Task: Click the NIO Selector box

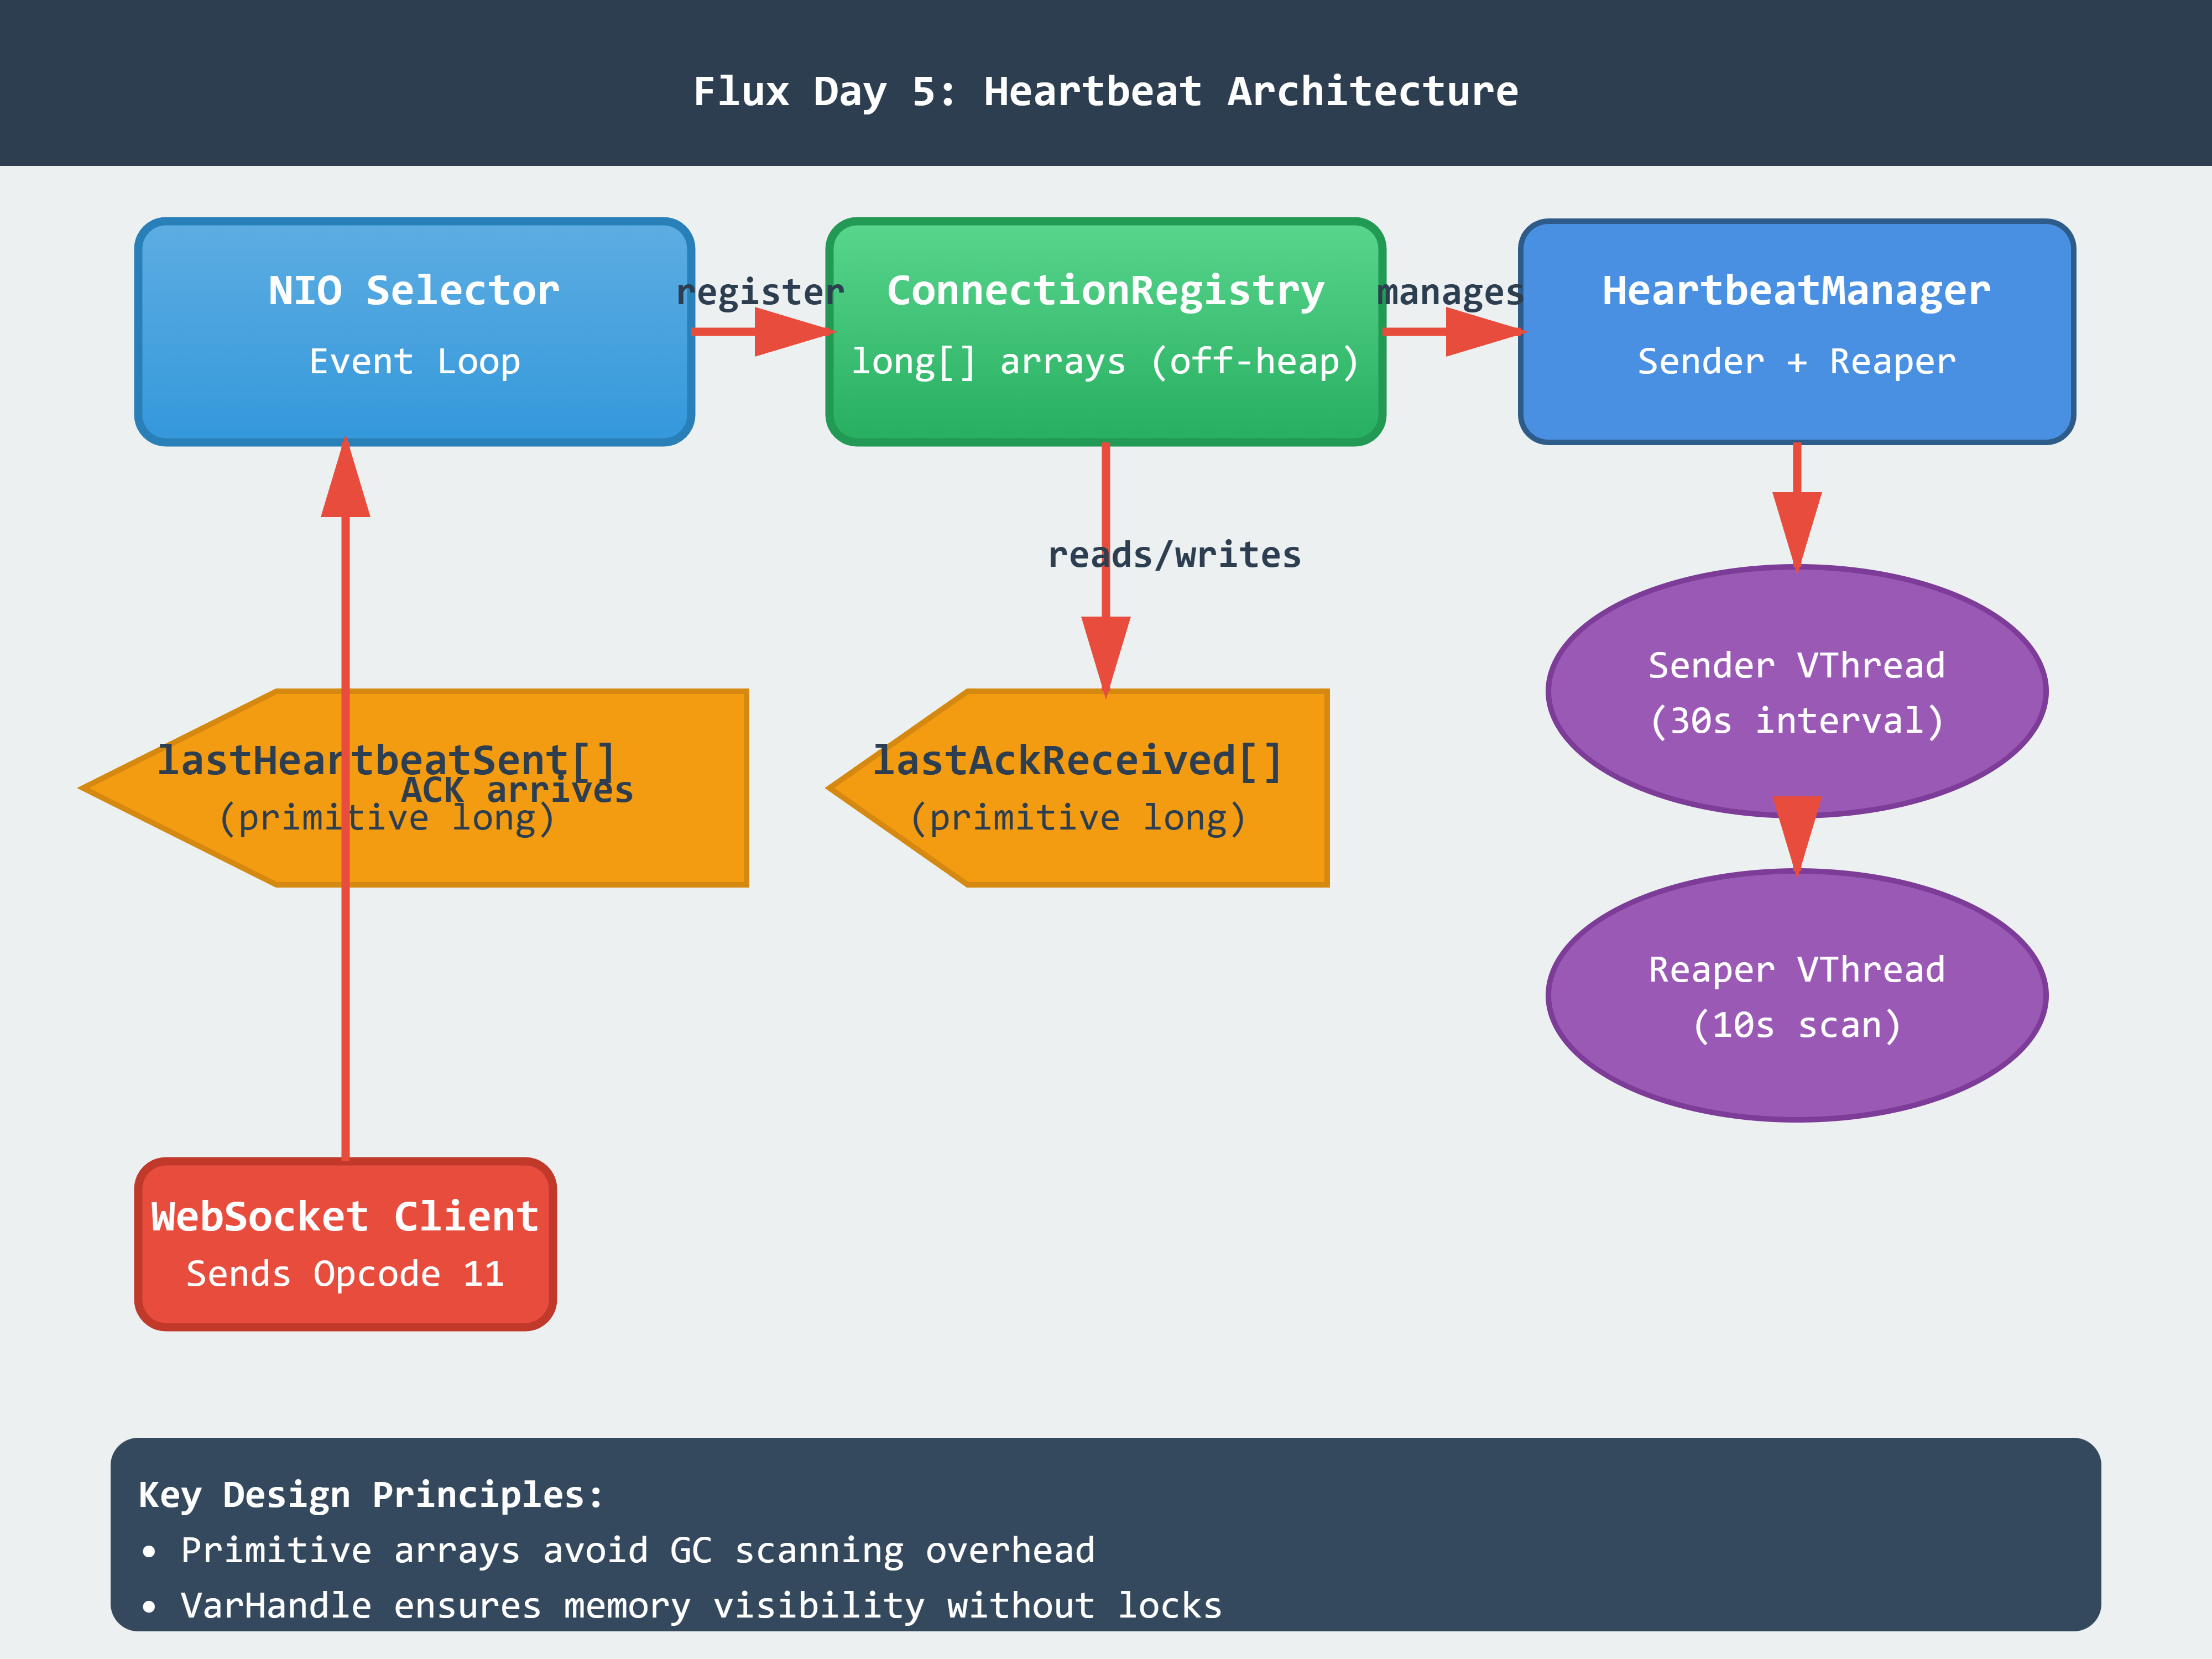Action: pos(414,331)
